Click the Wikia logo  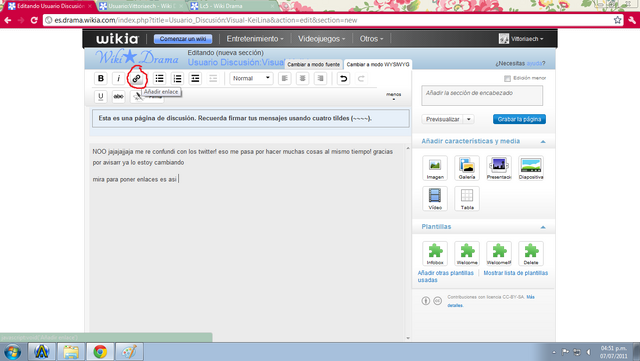(x=118, y=39)
